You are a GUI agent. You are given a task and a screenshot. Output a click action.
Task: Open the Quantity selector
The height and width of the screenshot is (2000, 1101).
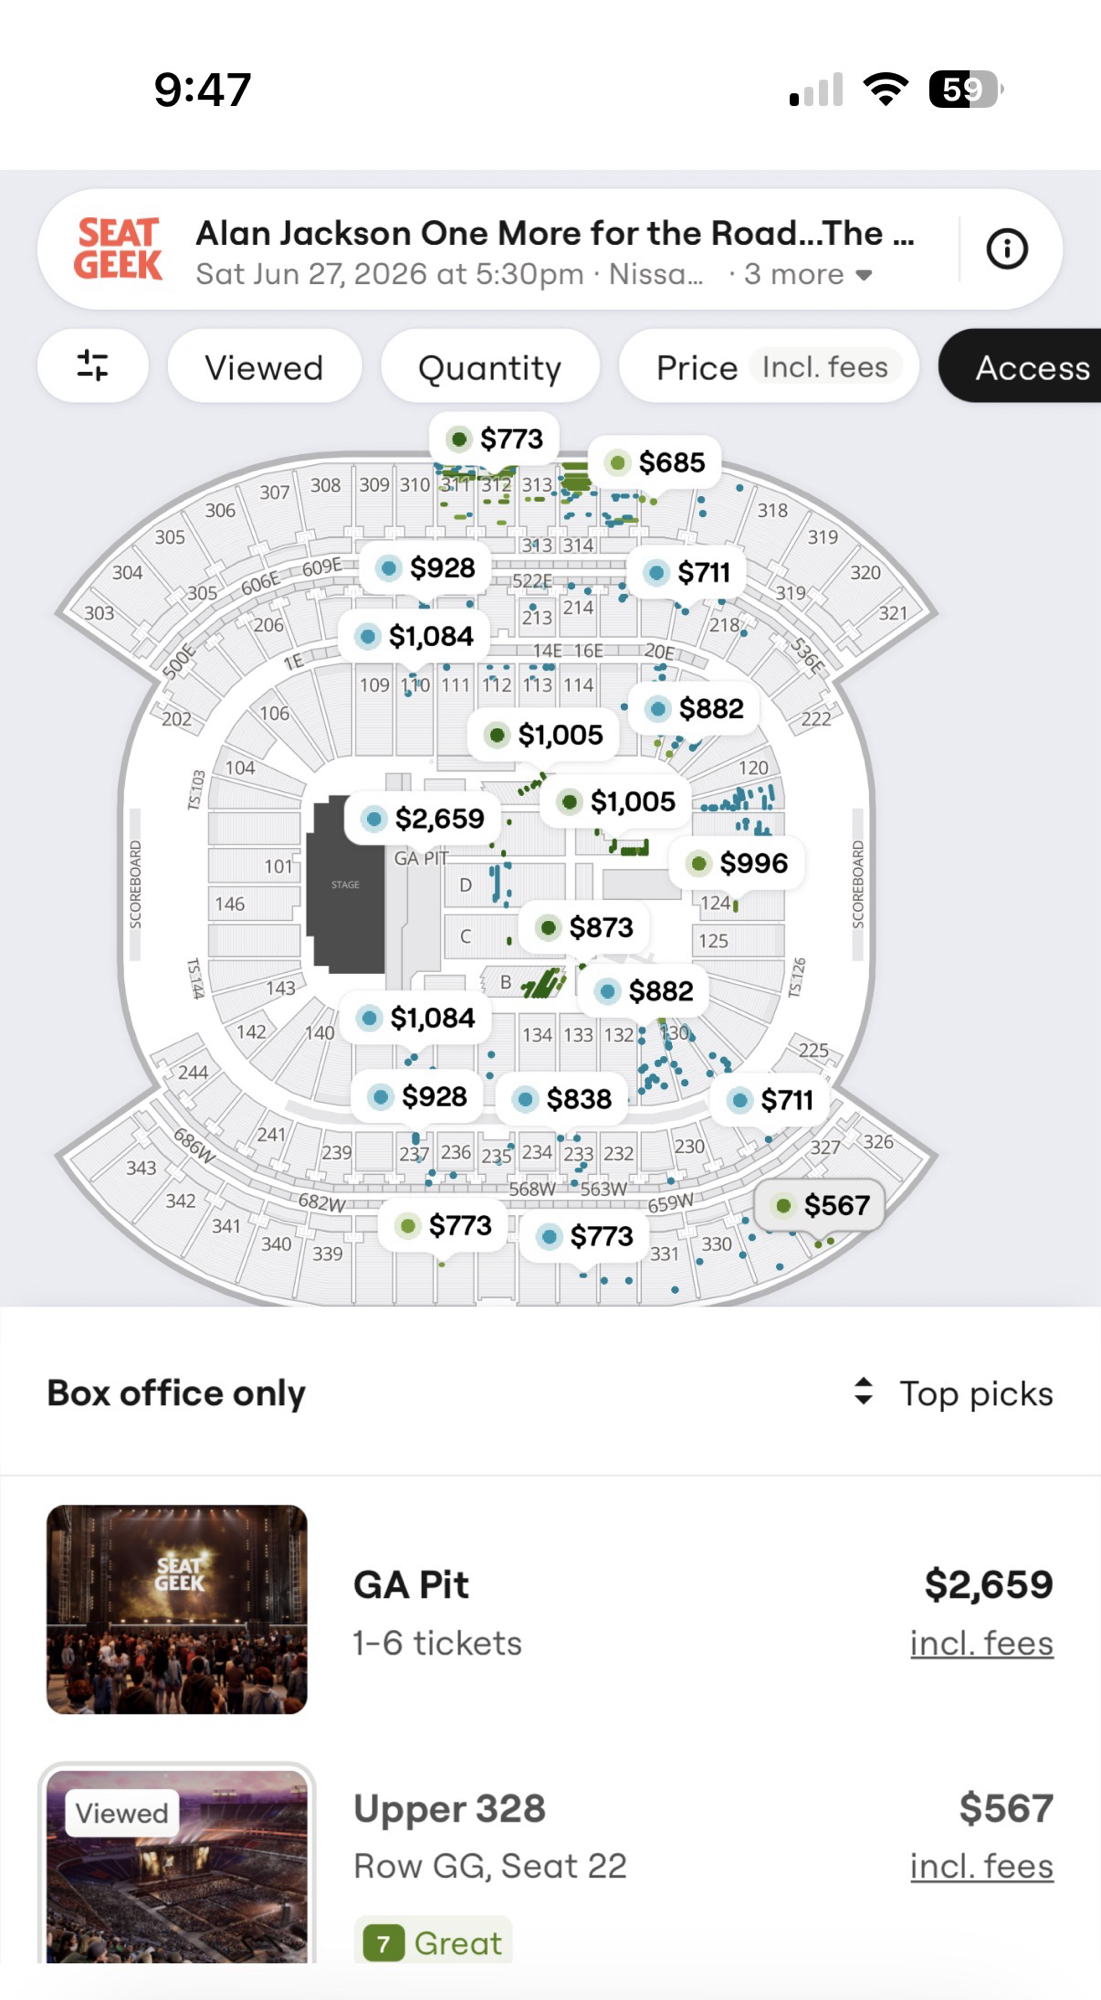(x=489, y=367)
